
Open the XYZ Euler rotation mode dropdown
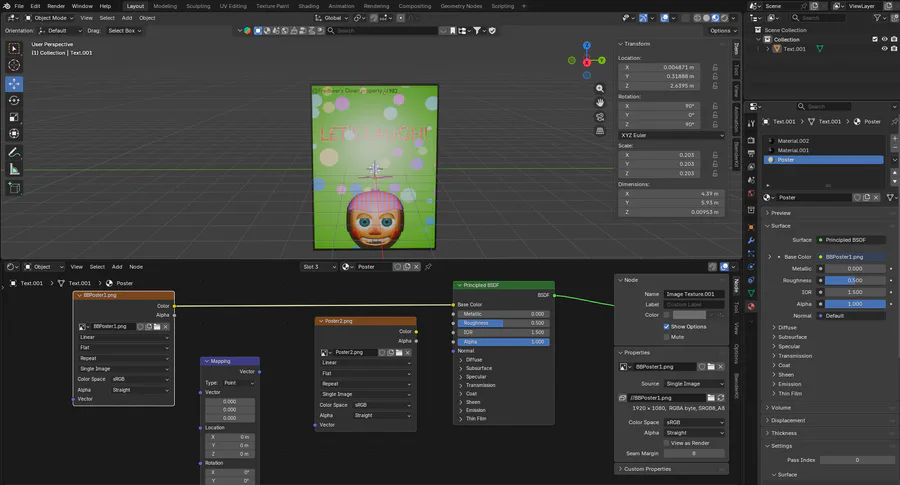pos(670,135)
